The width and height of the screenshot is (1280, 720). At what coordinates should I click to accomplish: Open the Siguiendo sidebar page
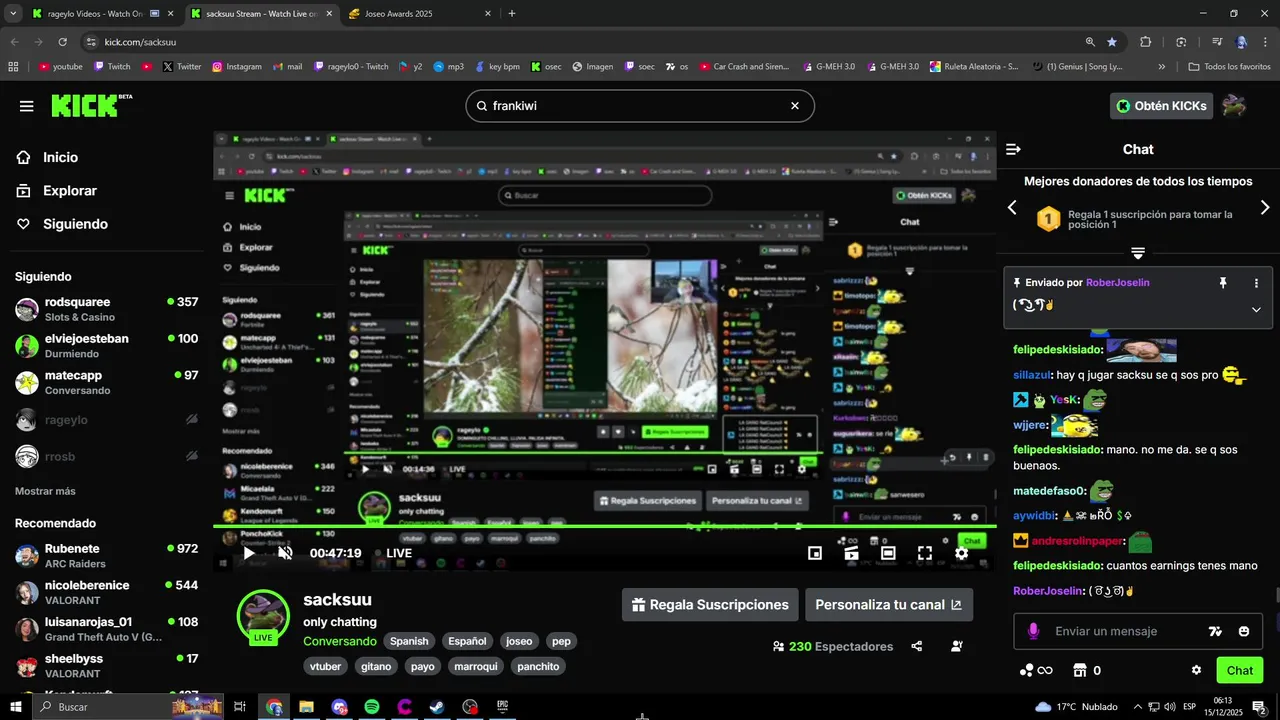(x=75, y=224)
